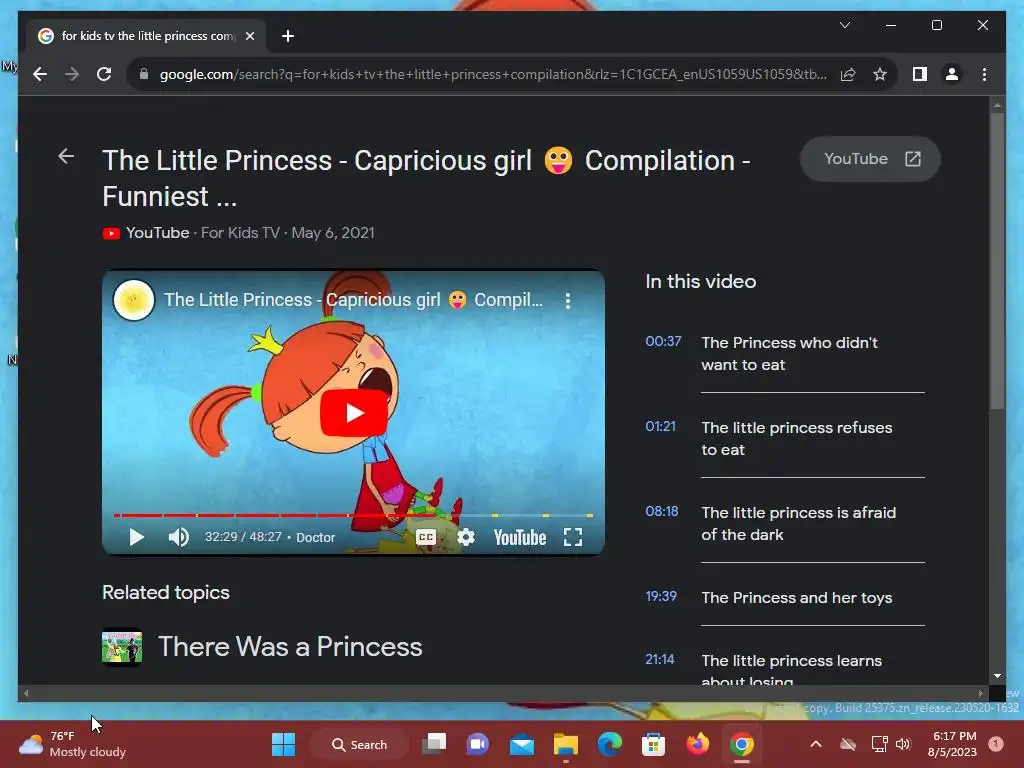Jump to 00:37 The Princess who didn't want to eat
Viewport: 1024px width, 768px height.
[785, 353]
